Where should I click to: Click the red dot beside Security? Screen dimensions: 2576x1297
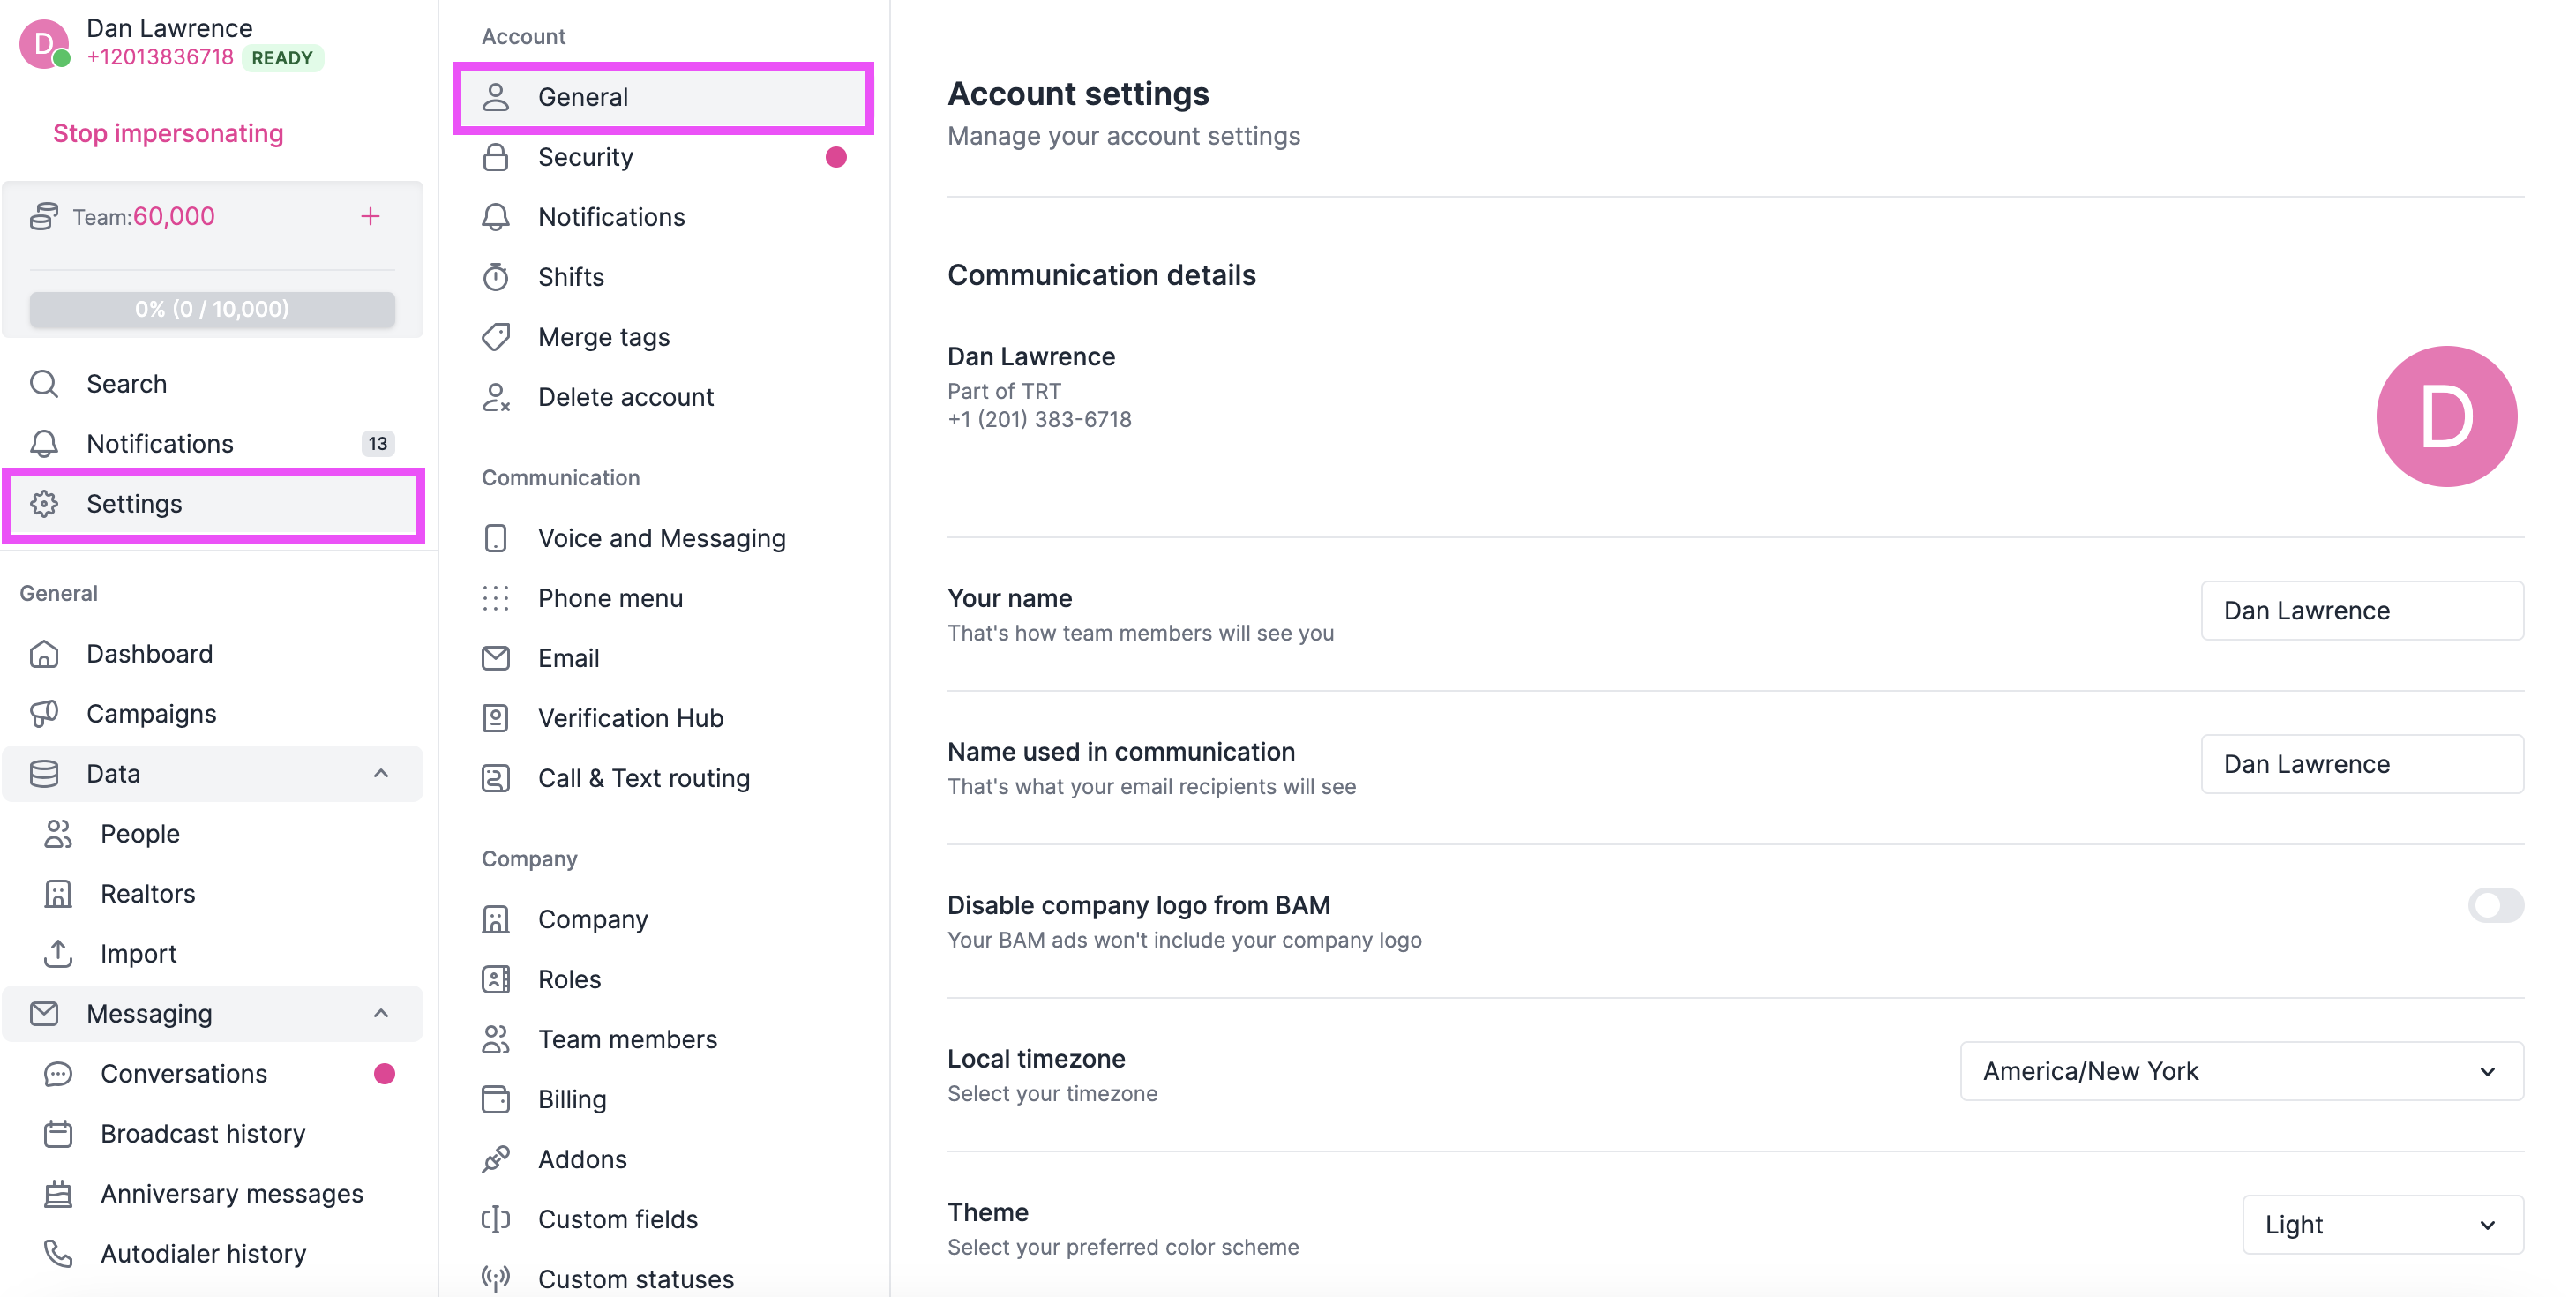pos(837,157)
